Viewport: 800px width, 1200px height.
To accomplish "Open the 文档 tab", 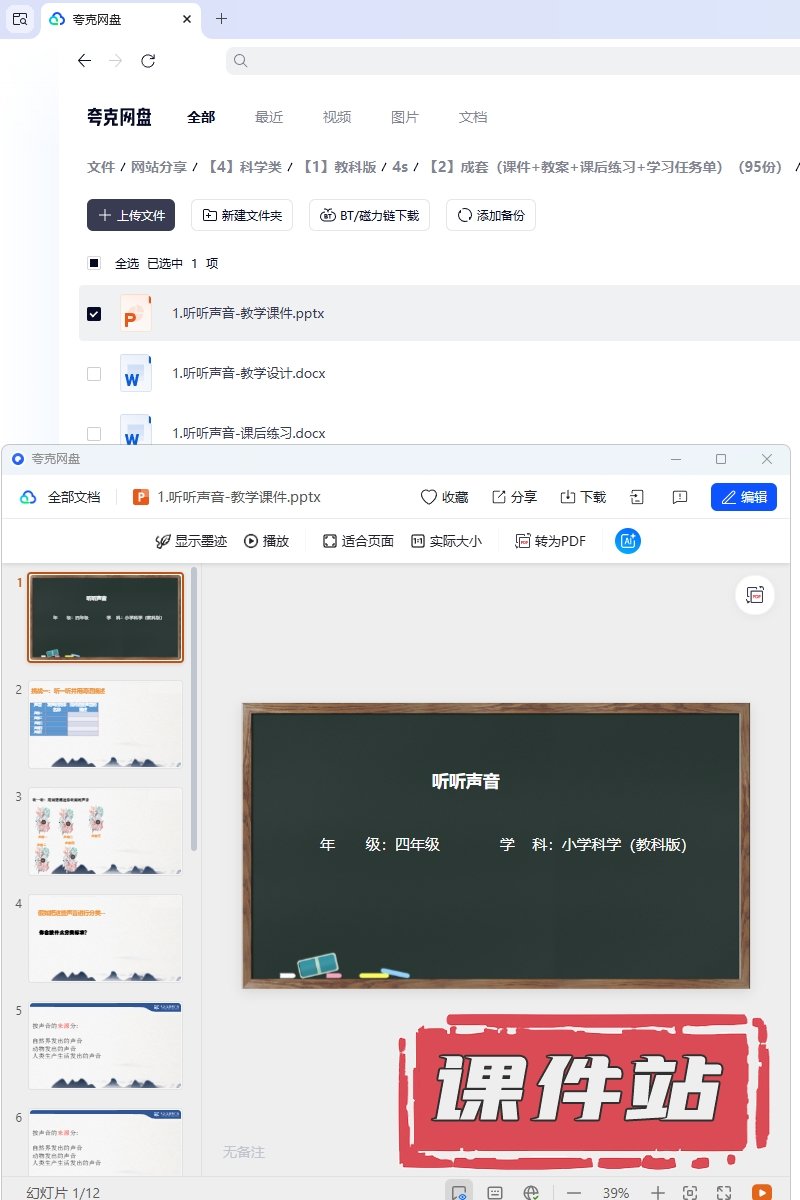I will coord(472,117).
